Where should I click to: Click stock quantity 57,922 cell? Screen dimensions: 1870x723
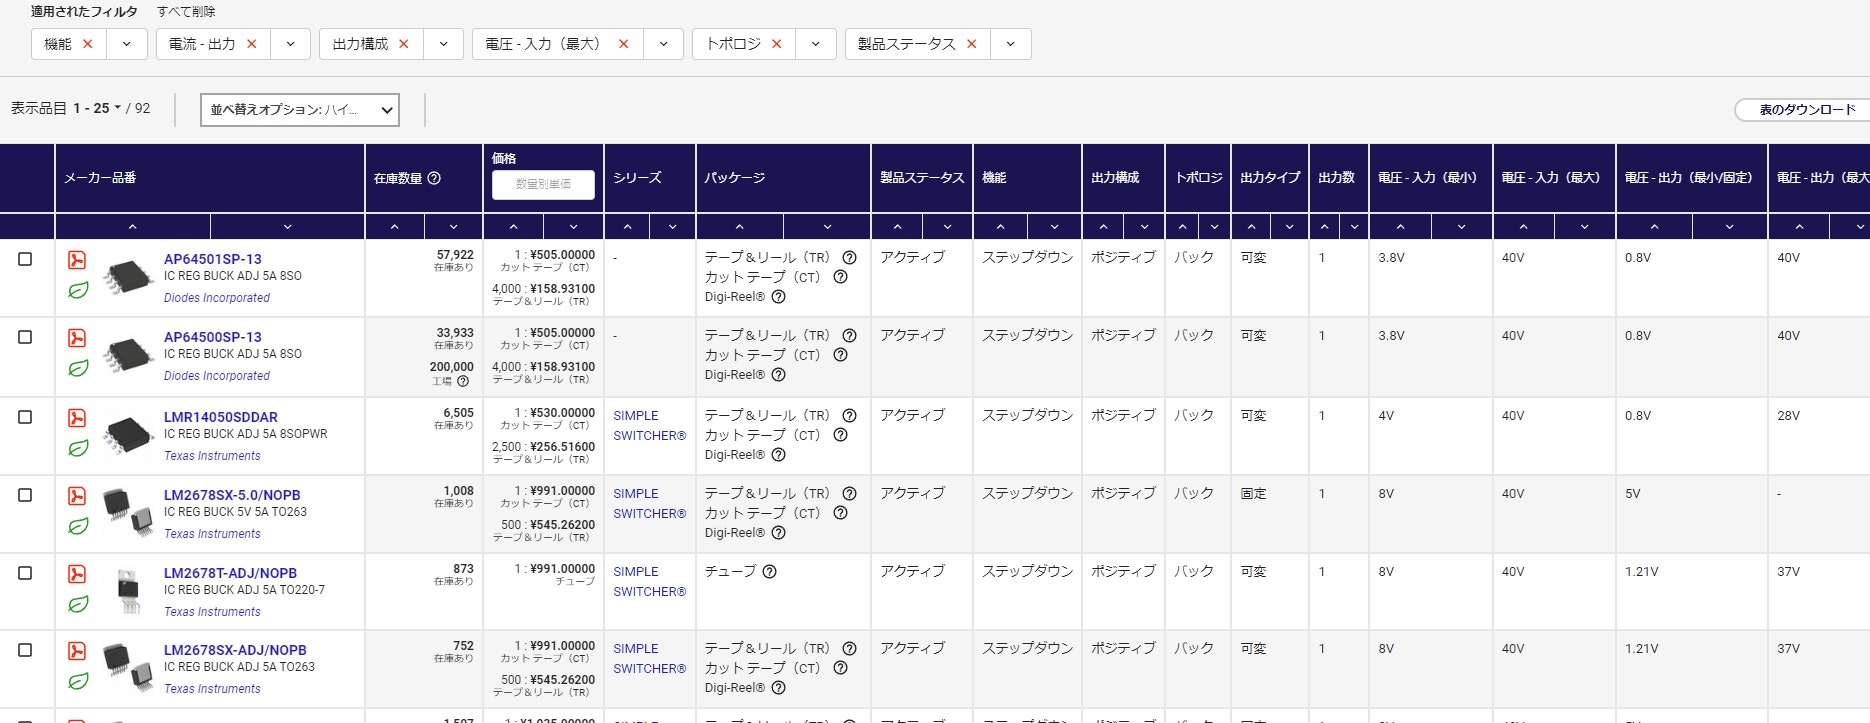pos(455,255)
